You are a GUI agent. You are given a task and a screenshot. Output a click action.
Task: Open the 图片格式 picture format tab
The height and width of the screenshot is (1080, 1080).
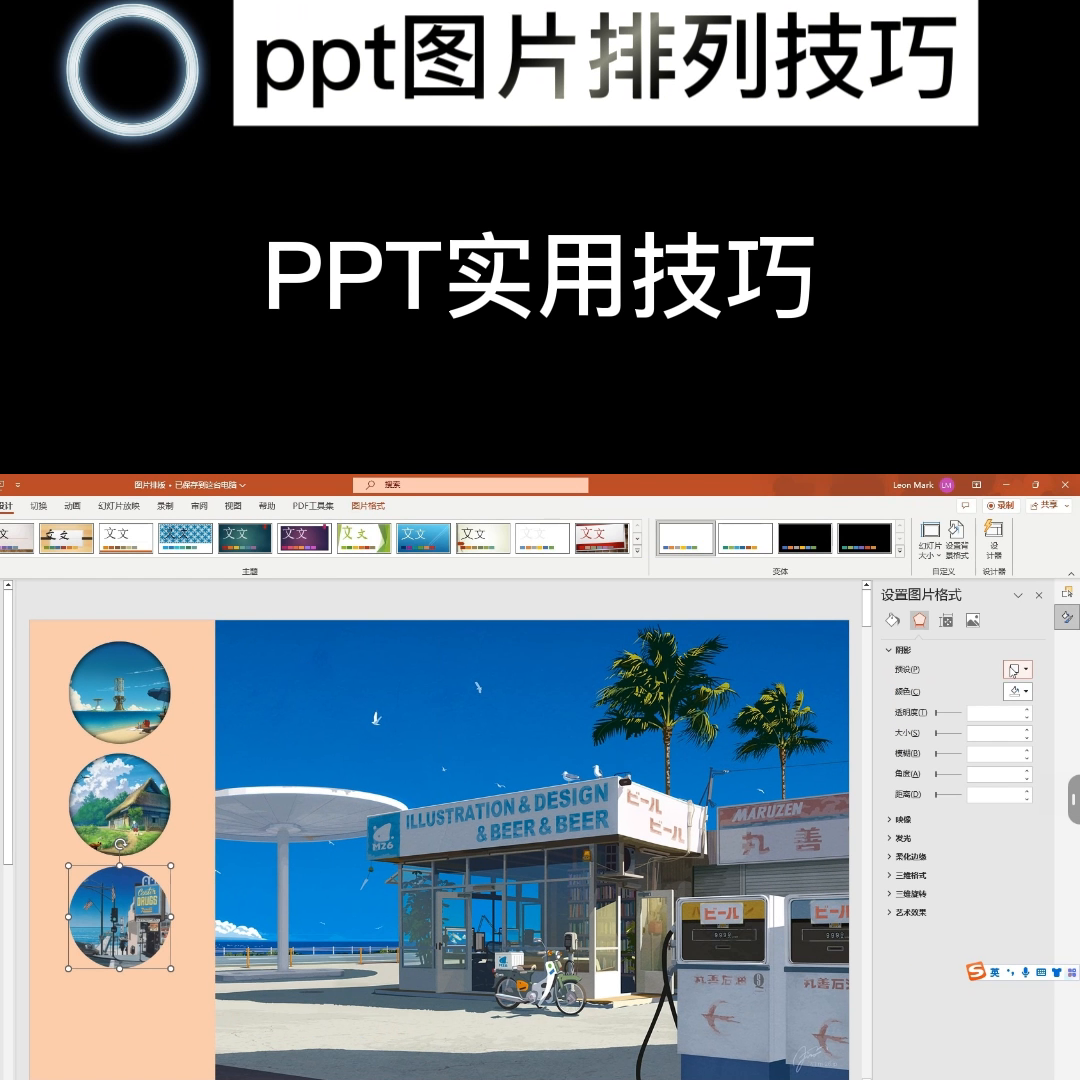pos(368,506)
